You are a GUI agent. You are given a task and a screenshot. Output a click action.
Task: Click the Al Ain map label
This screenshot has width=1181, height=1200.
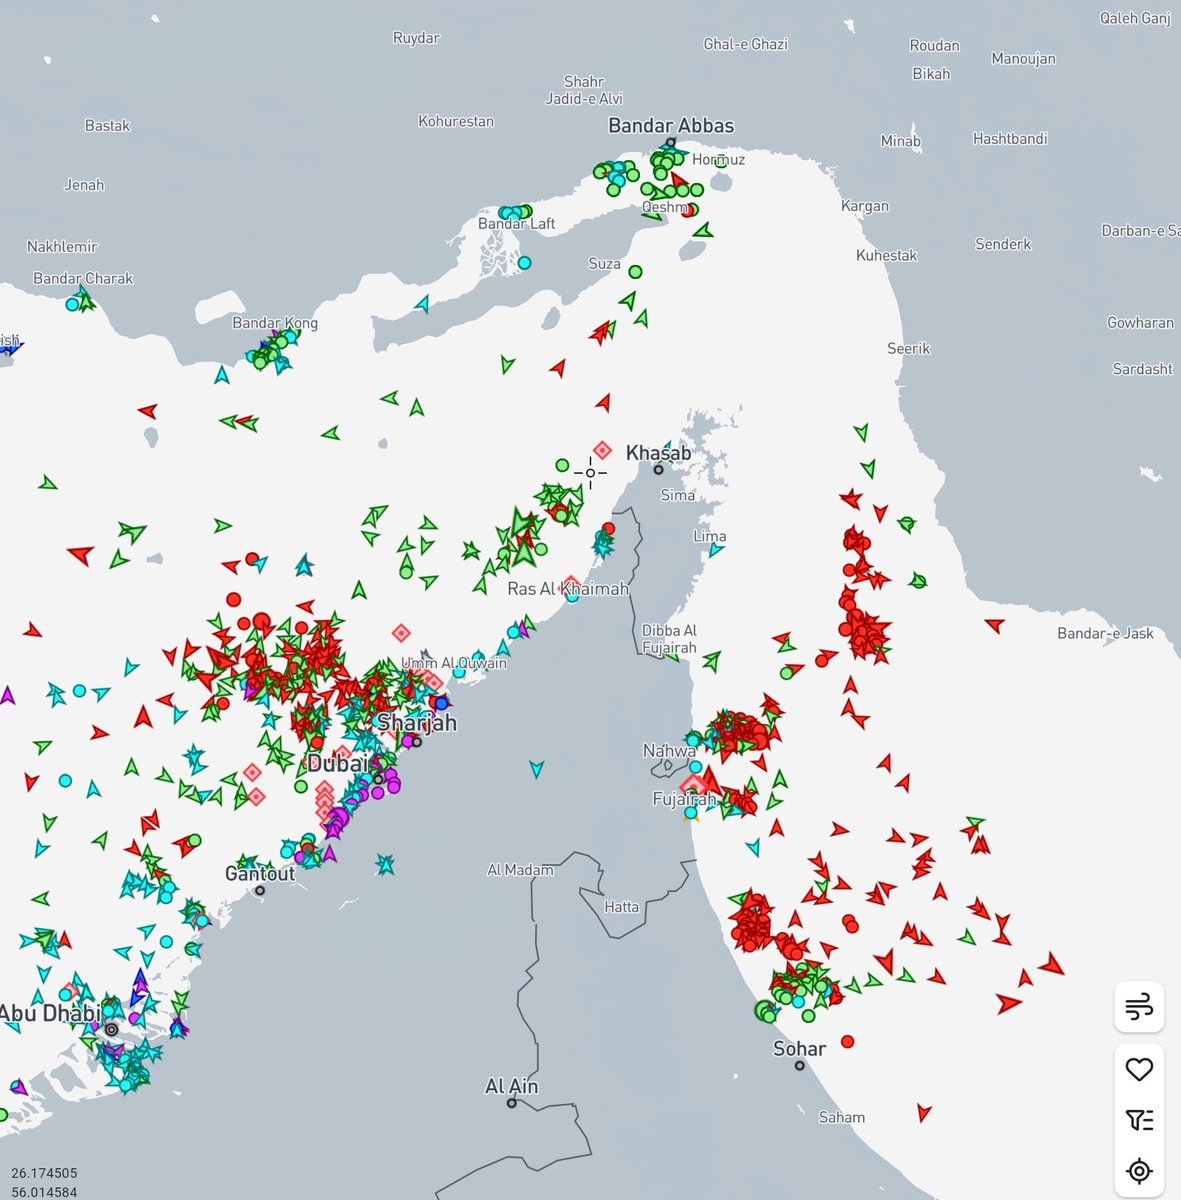(x=511, y=1086)
